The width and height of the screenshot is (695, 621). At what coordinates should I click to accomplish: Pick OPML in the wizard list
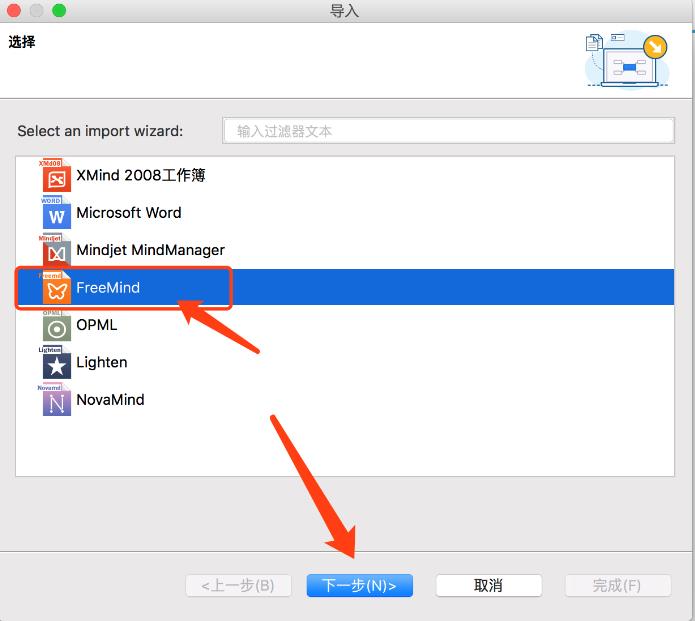pyautogui.click(x=97, y=325)
